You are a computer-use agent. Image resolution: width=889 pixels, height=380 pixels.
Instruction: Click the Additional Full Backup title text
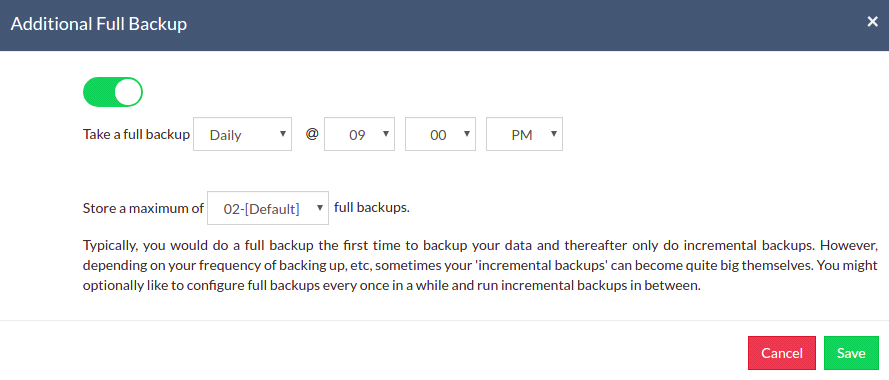pyautogui.click(x=99, y=24)
